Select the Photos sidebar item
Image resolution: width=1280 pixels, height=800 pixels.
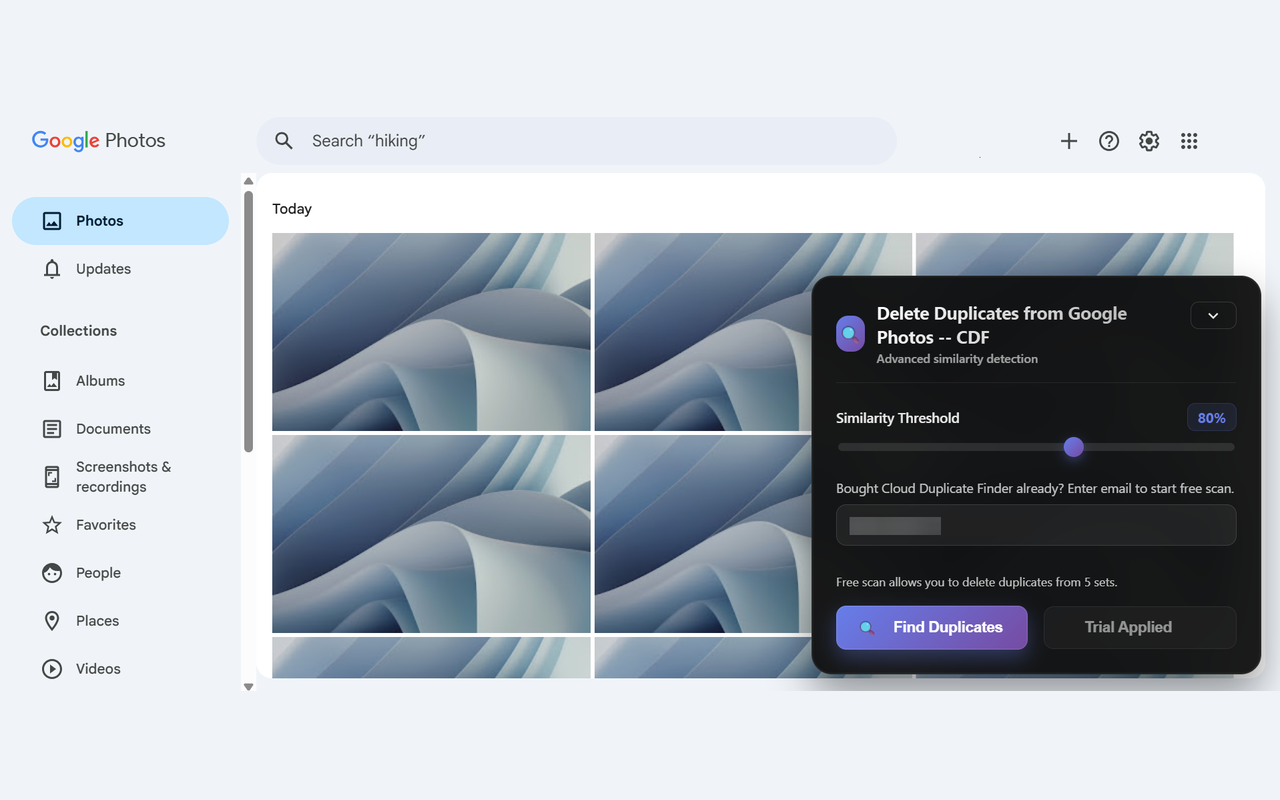click(120, 221)
